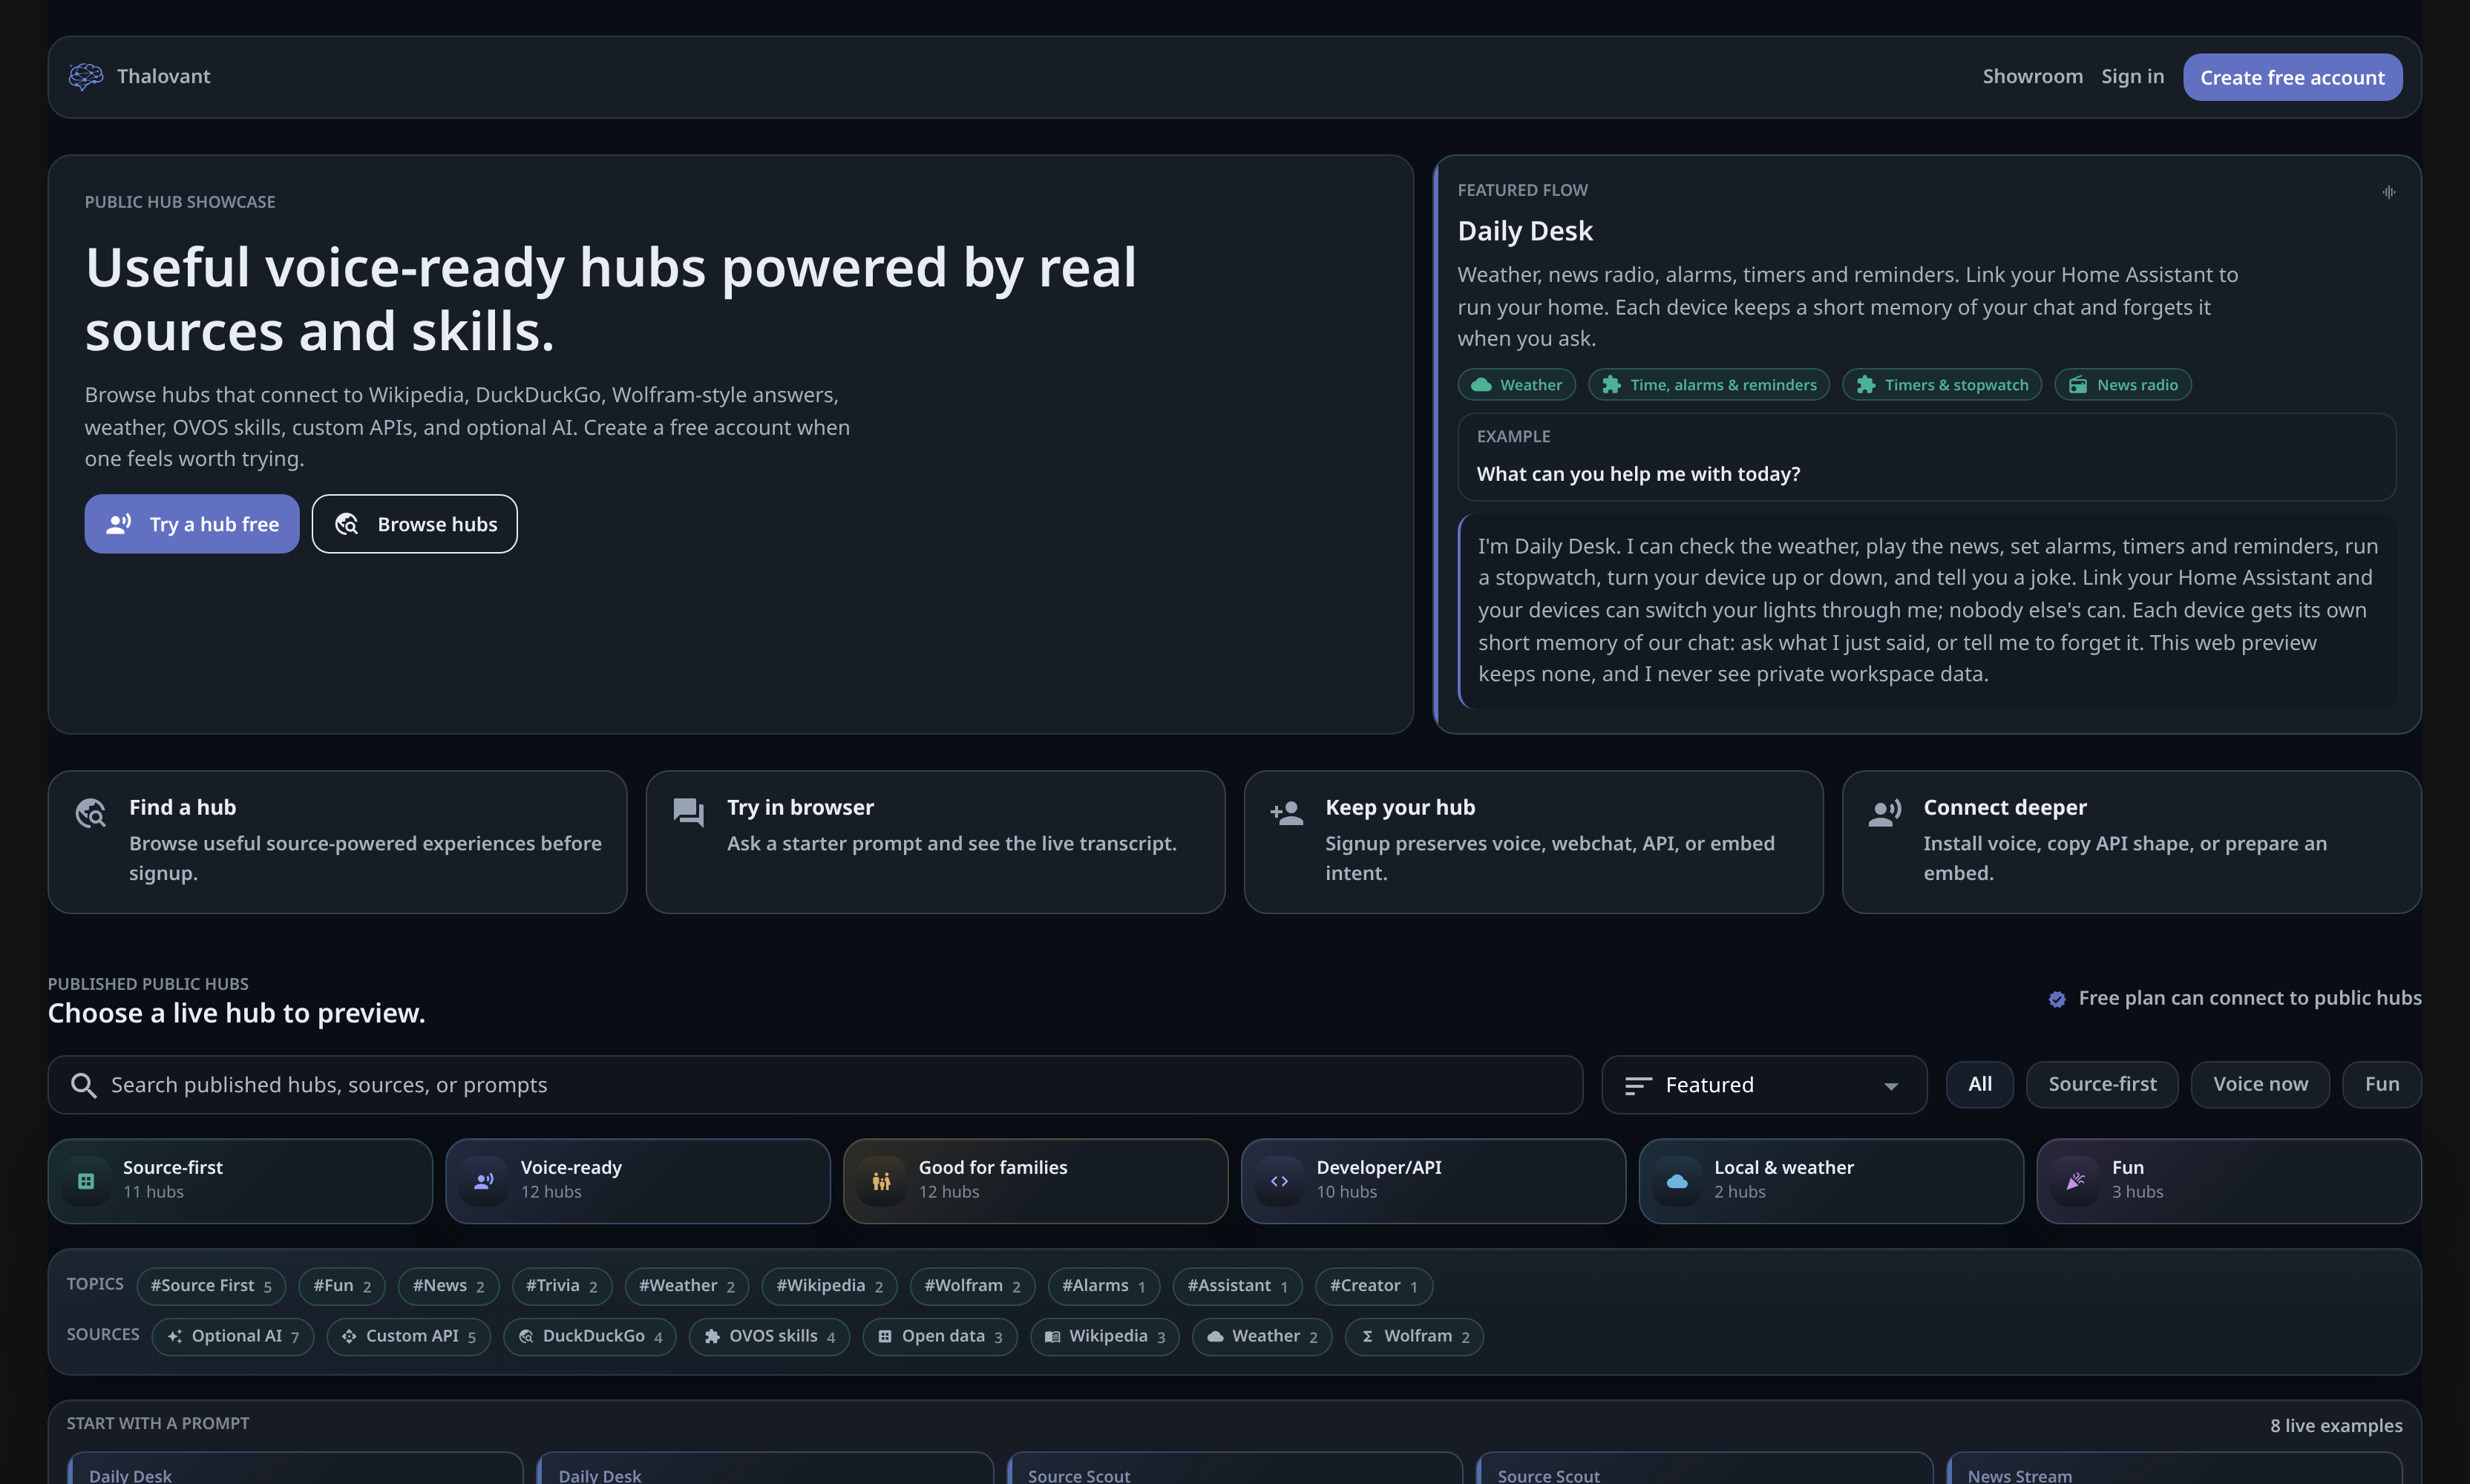Open the Daily Desk featured flow title
2470x1484 pixels.
pyautogui.click(x=1525, y=231)
